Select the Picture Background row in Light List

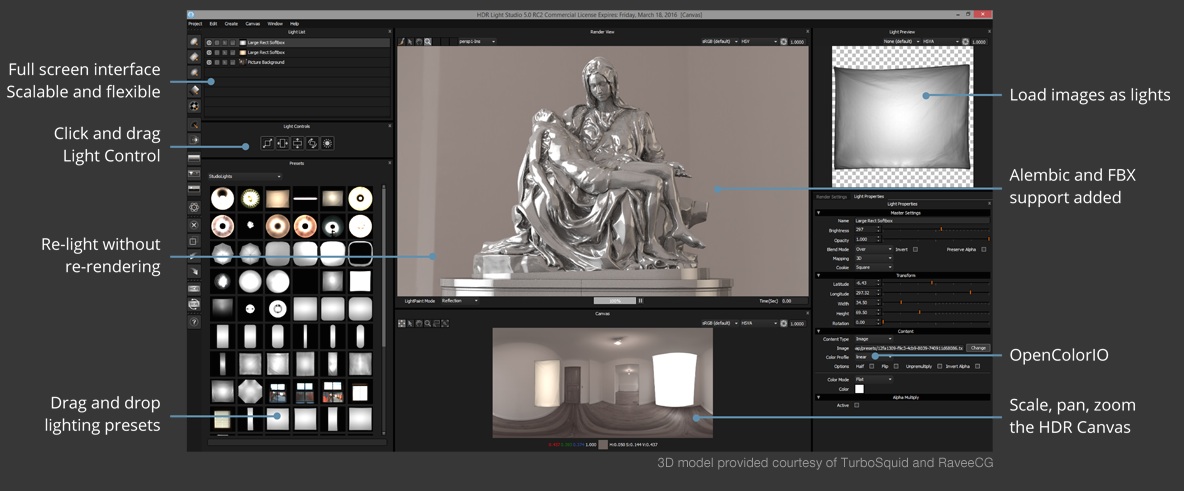coord(297,62)
